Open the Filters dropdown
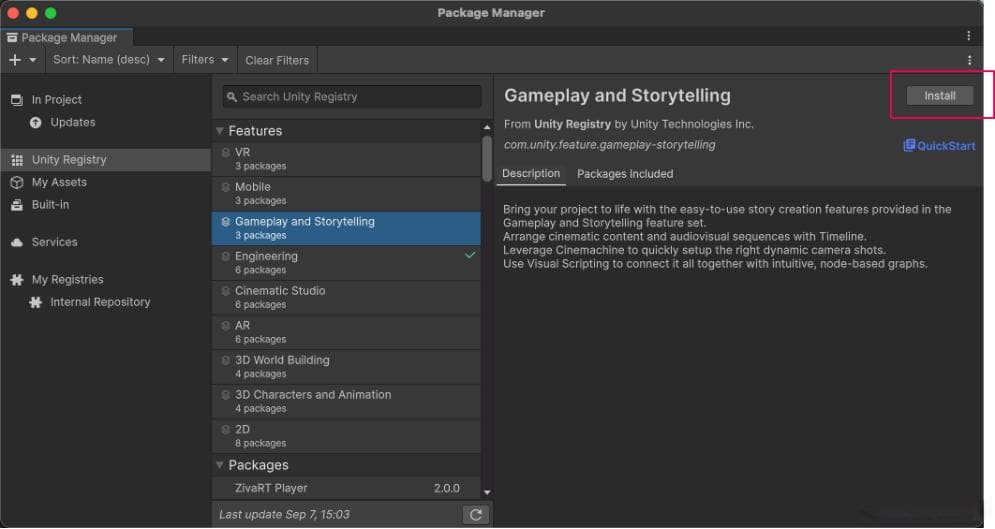 tap(204, 60)
